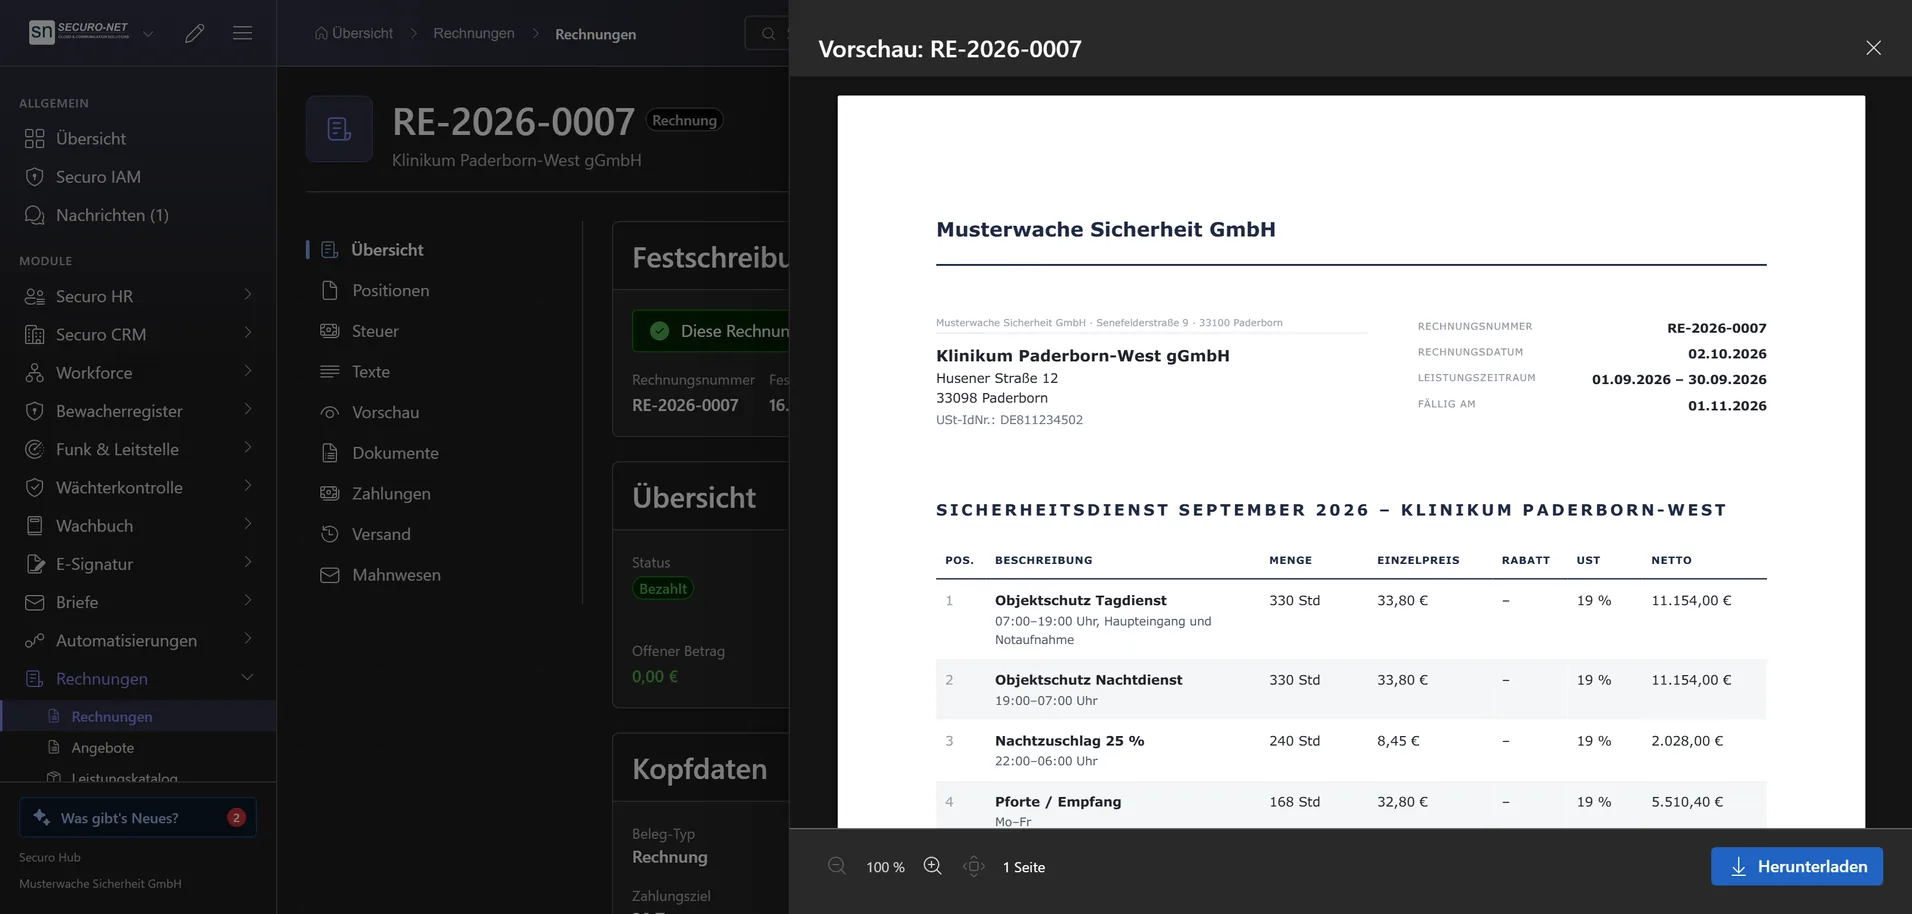Click the Briefe envelope icon
This screenshot has height=914, width=1912.
coord(35,602)
